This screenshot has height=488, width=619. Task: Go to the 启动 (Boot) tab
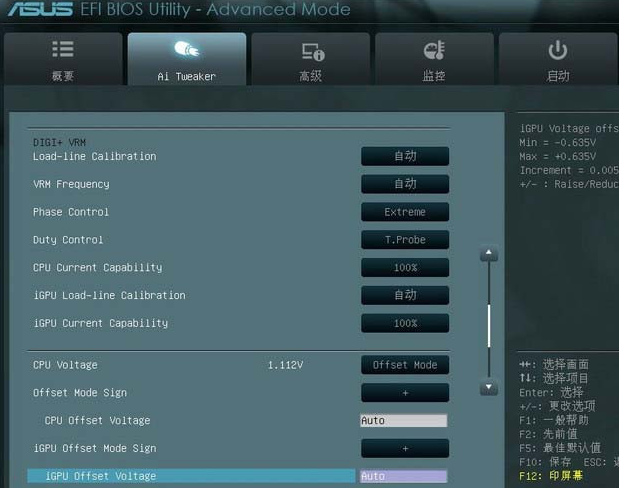(558, 59)
